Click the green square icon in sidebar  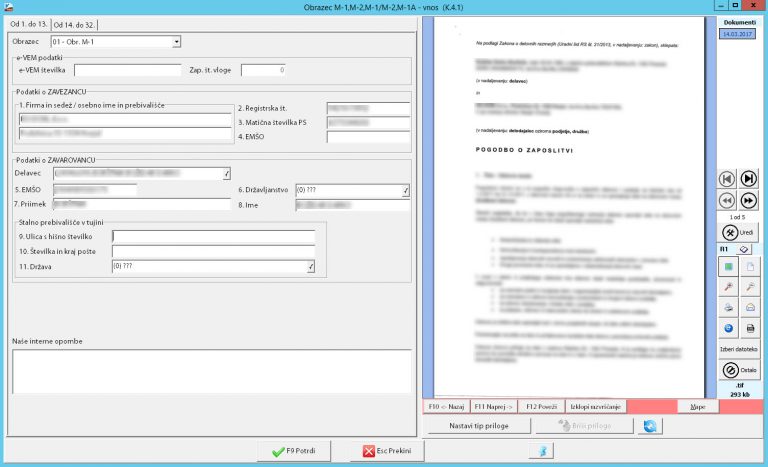728,266
